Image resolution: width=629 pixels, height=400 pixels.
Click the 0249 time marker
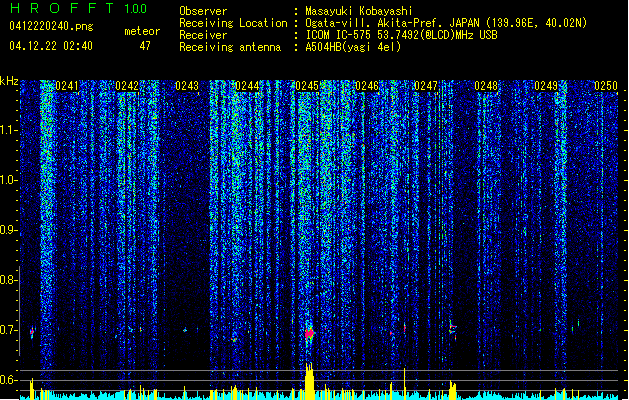coord(546,86)
